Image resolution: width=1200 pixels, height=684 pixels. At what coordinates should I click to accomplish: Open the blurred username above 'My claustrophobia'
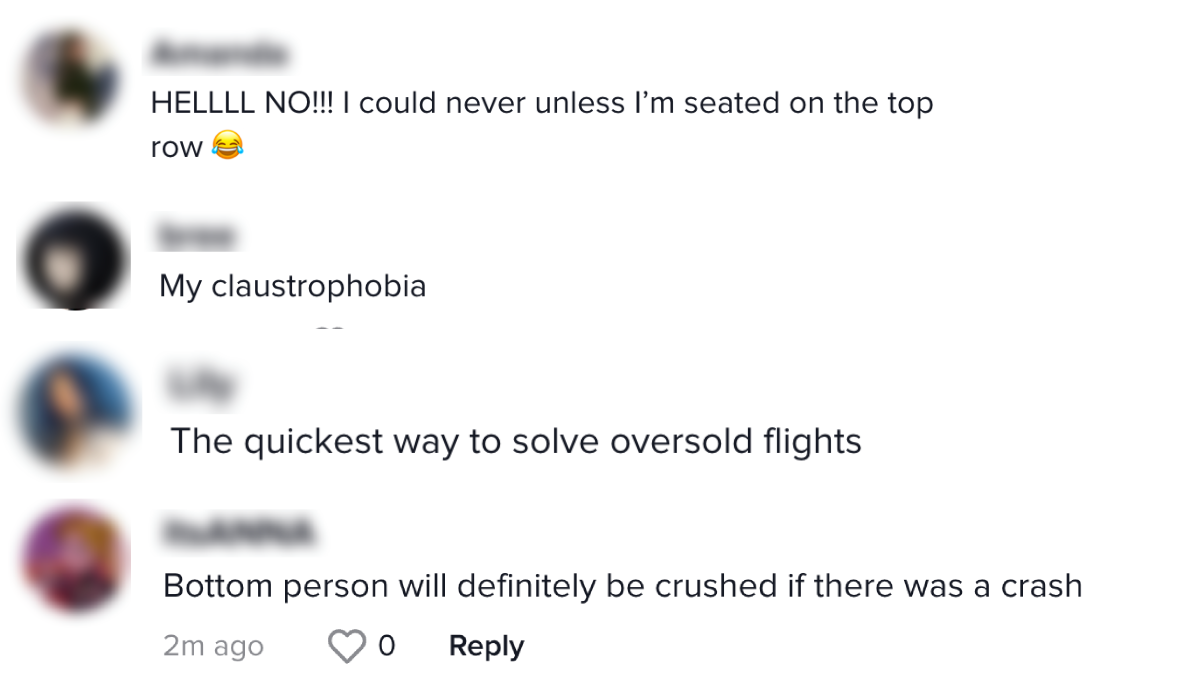[196, 237]
